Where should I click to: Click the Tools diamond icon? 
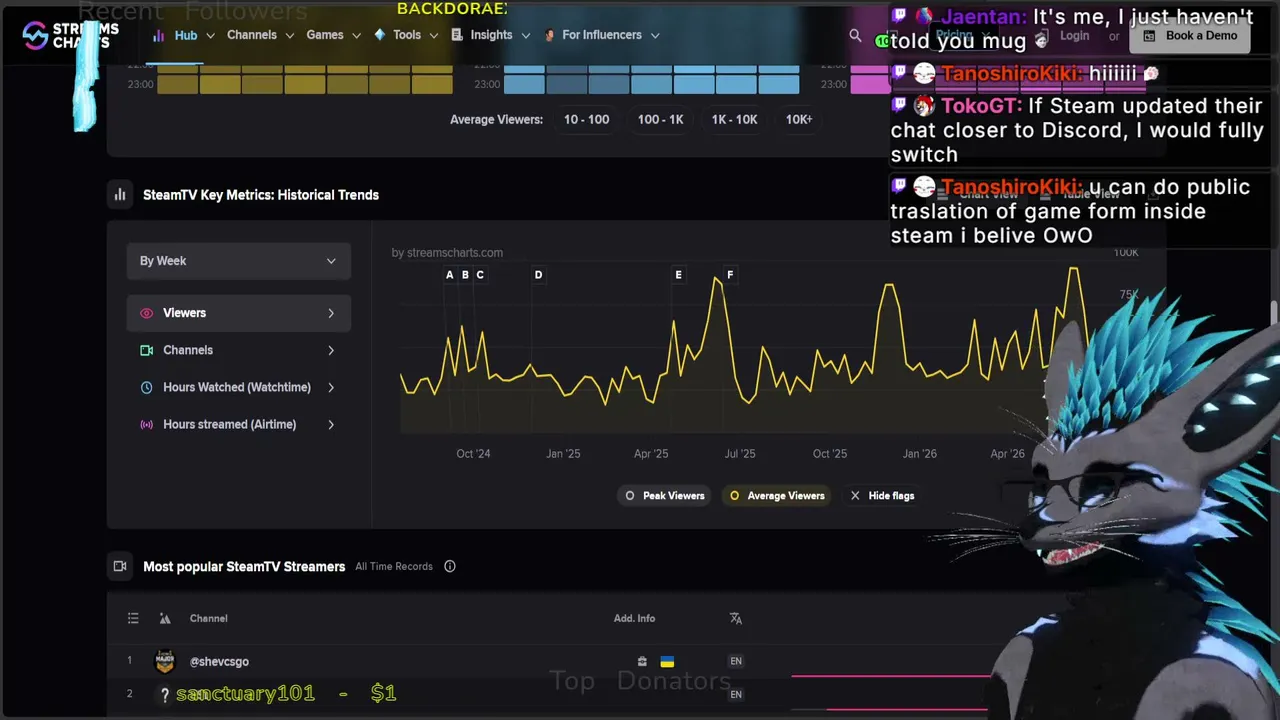click(x=380, y=35)
